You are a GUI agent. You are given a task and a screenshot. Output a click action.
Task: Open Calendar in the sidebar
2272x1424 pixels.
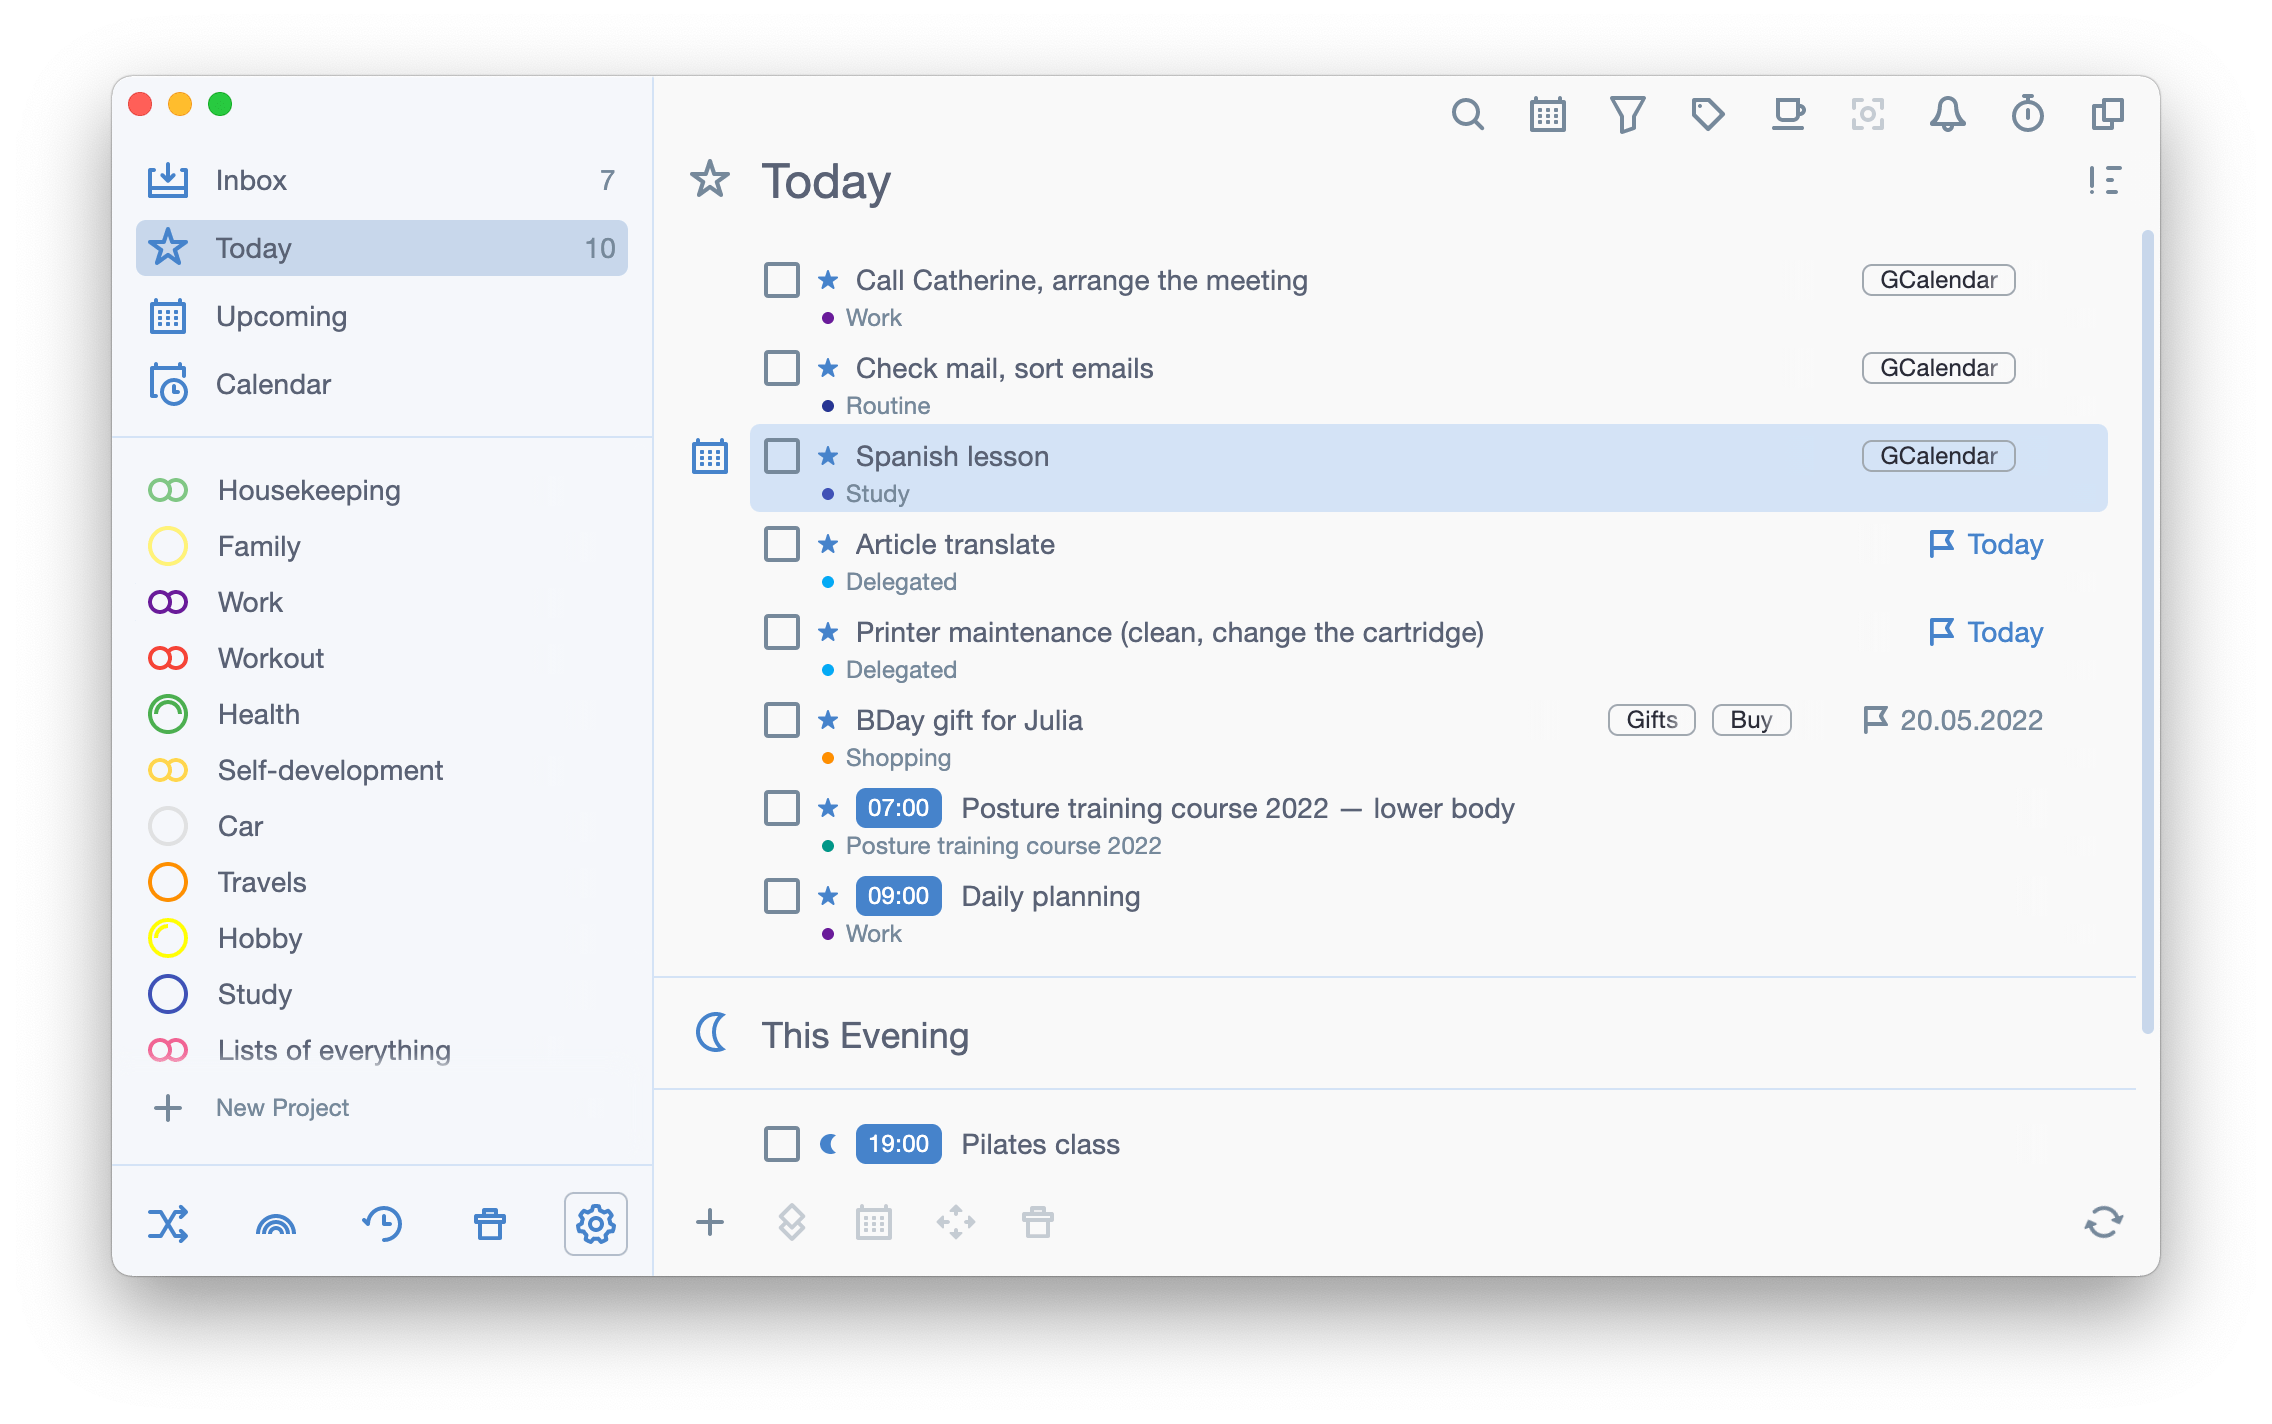382,384
